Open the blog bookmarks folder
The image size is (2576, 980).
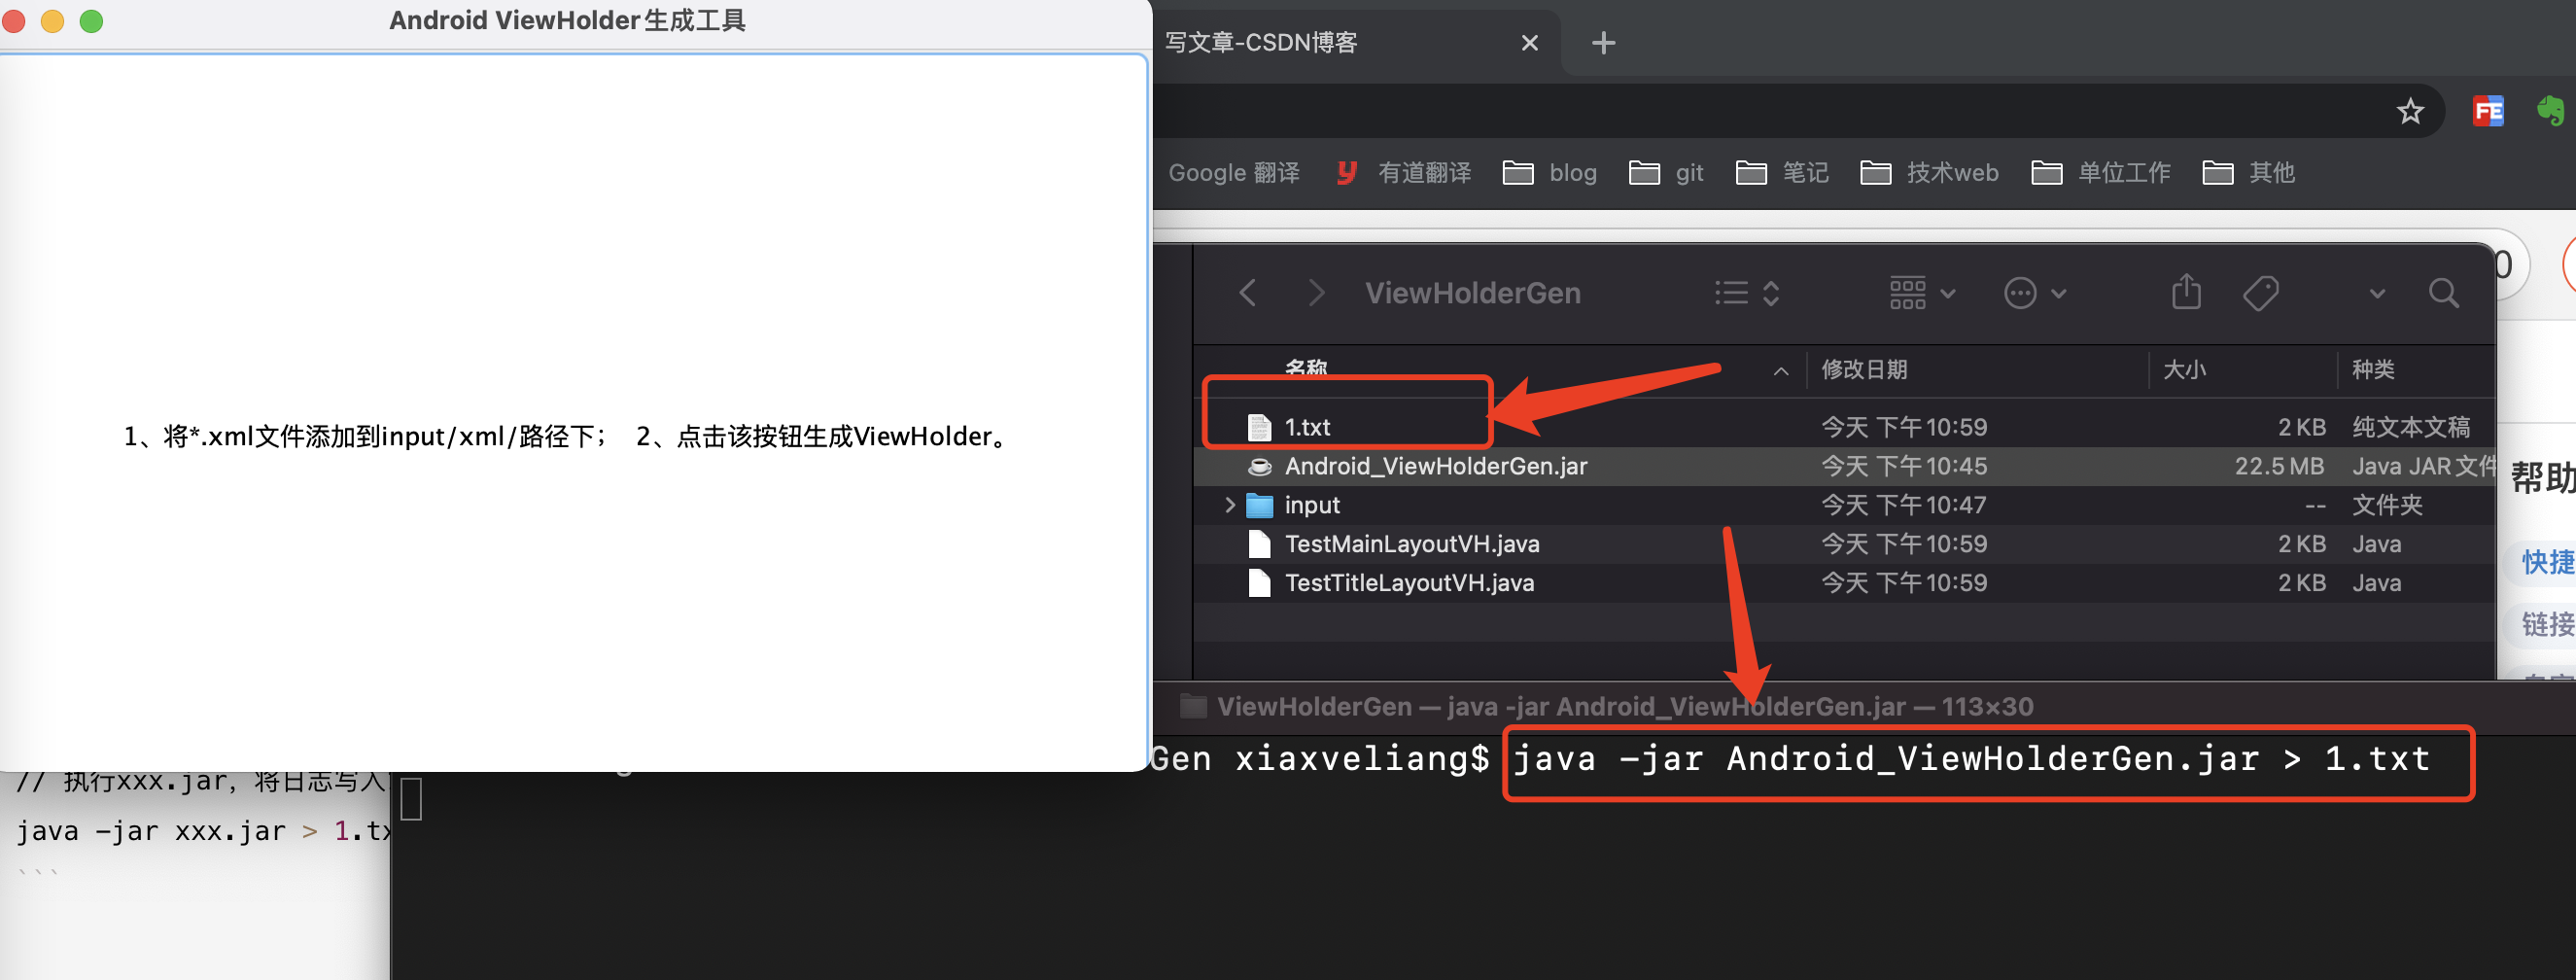click(1550, 173)
